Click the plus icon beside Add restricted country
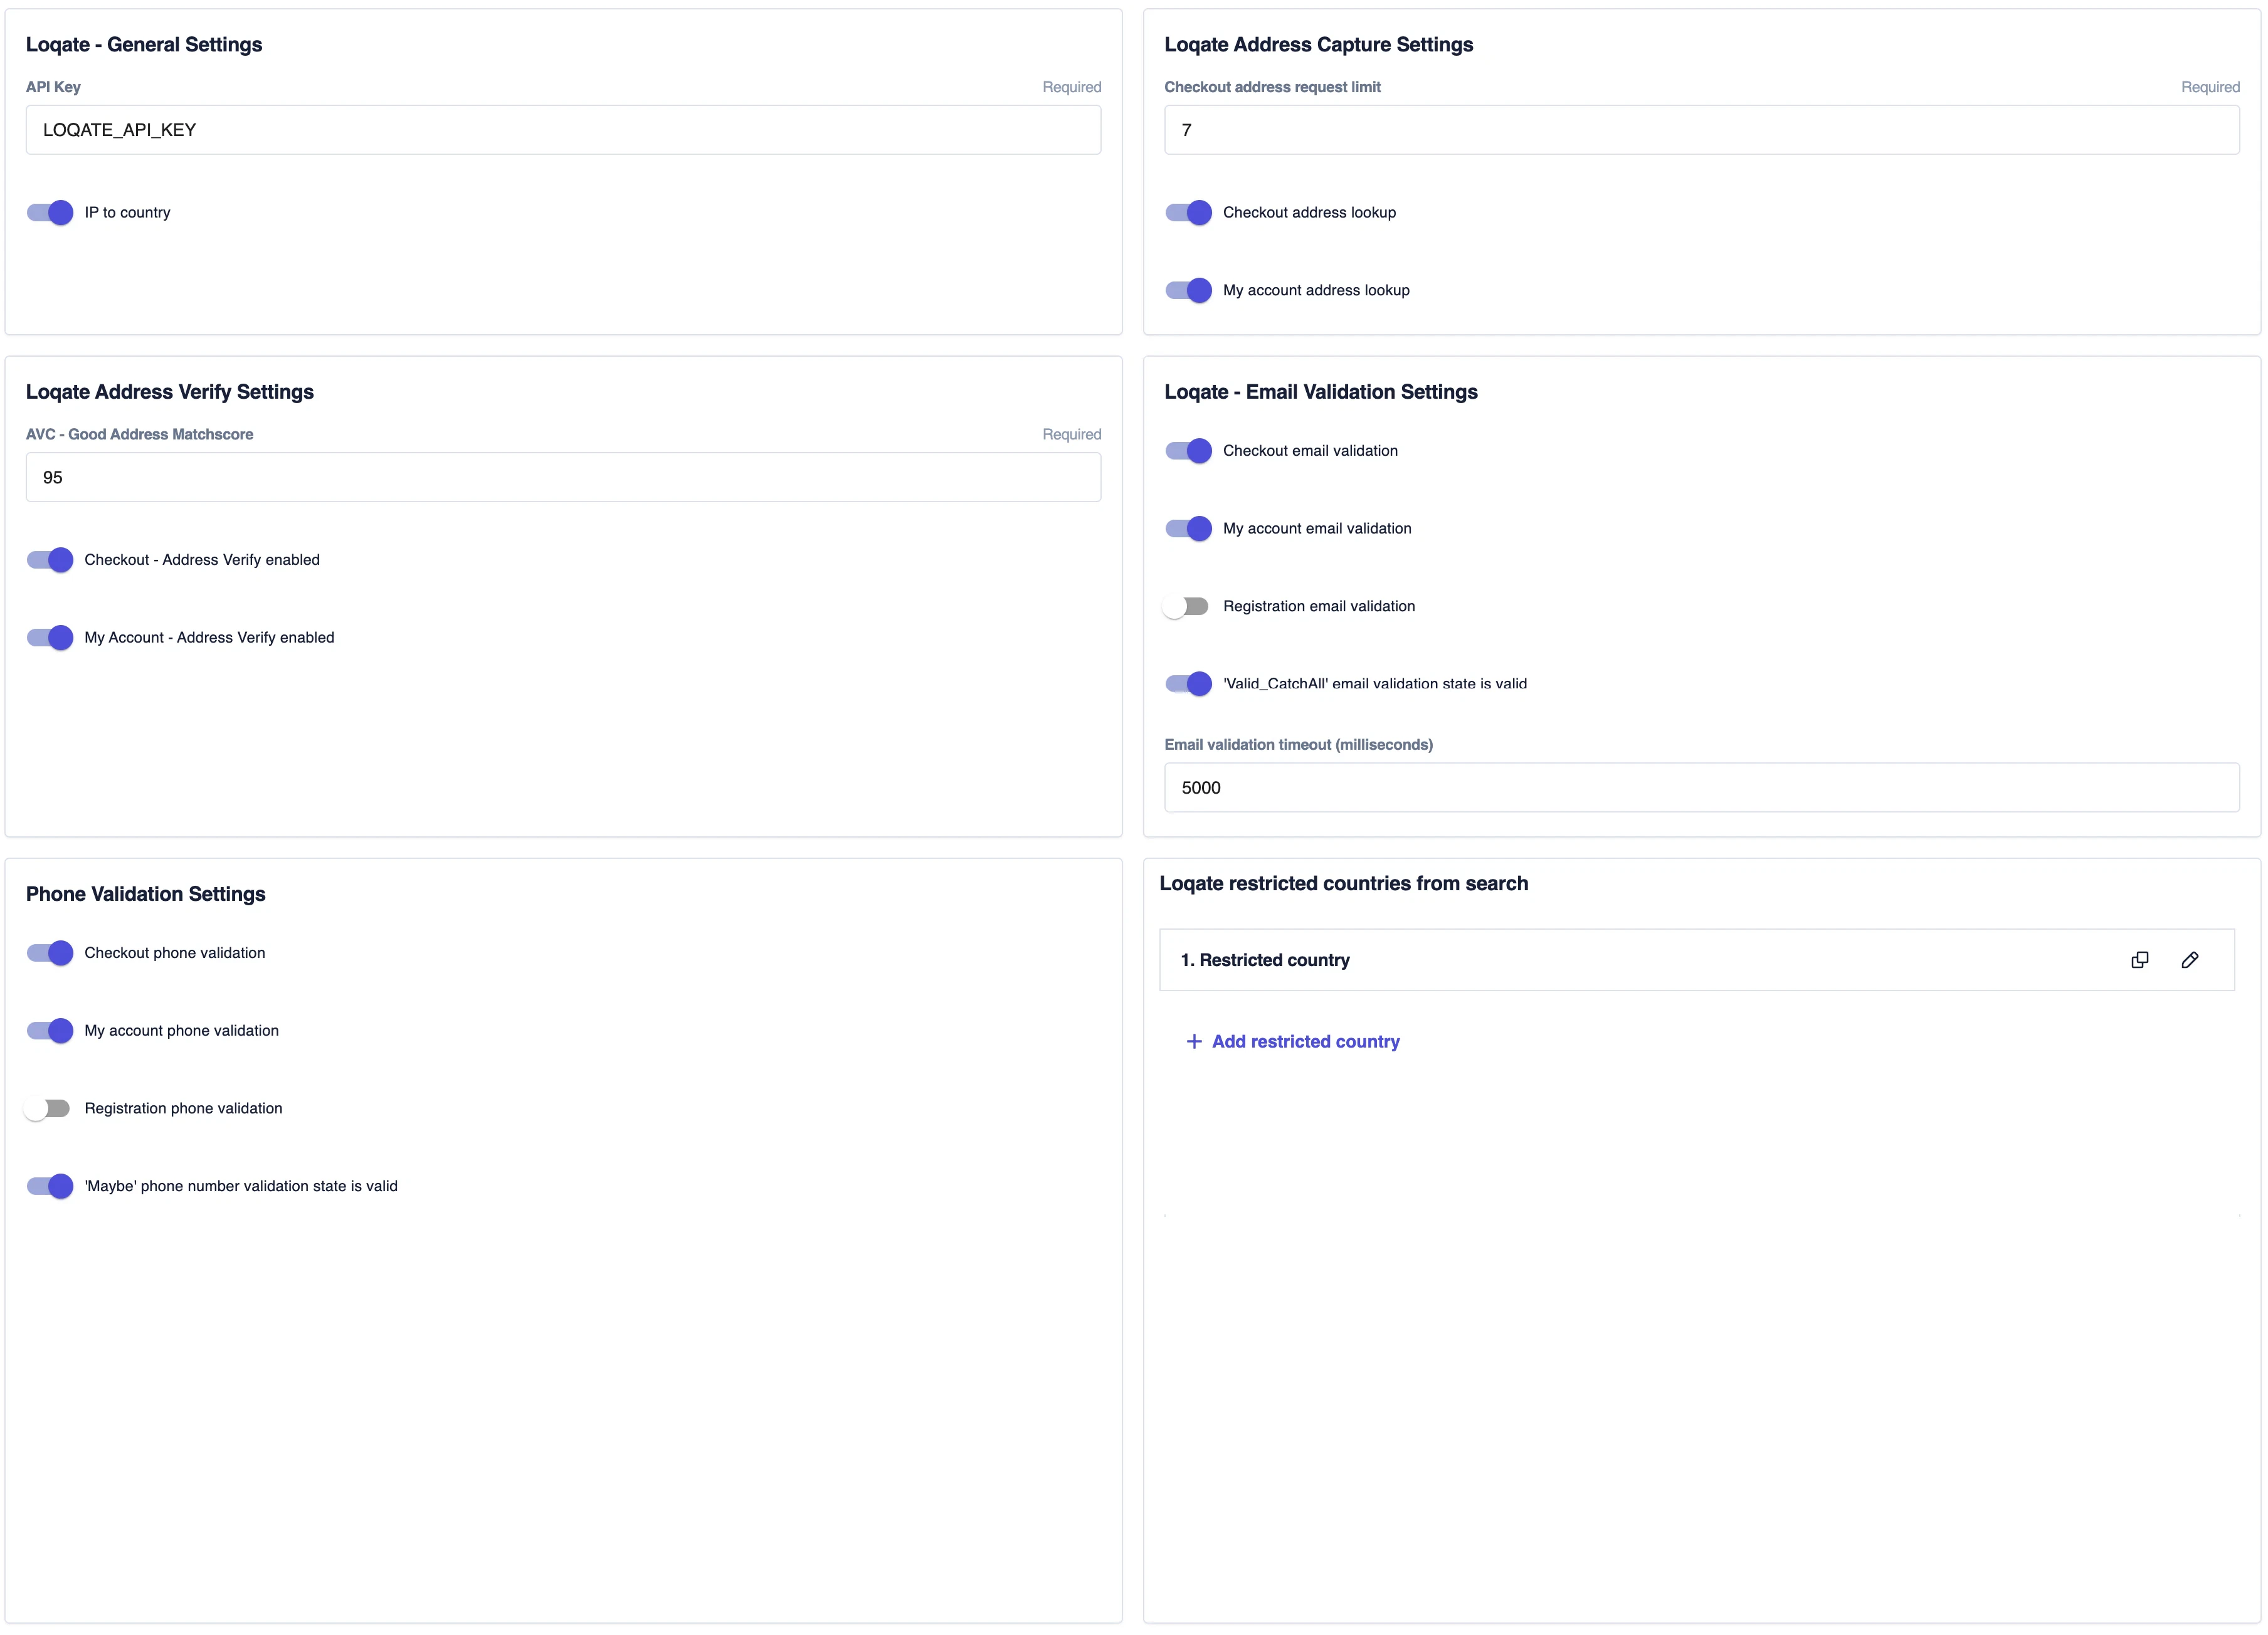Image resolution: width=2268 pixels, height=1635 pixels. [x=1193, y=1041]
